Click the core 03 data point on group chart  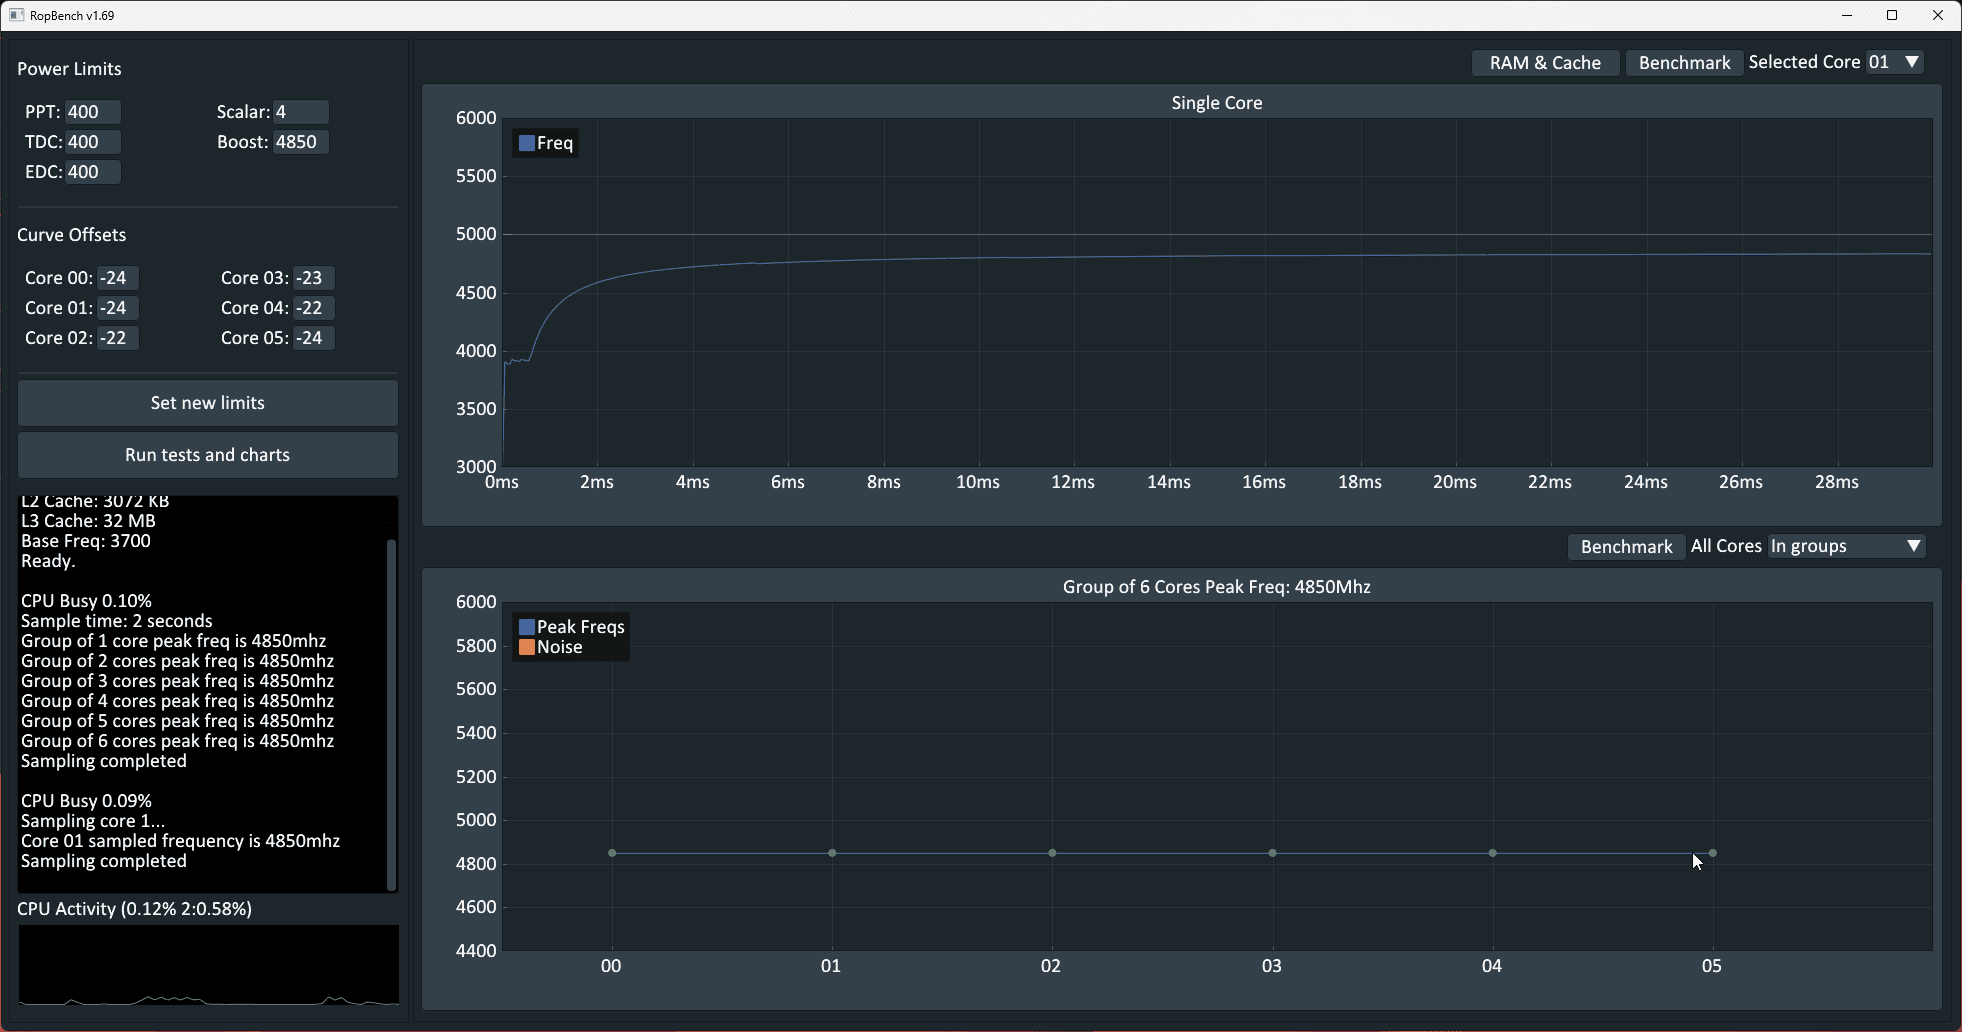1272,853
